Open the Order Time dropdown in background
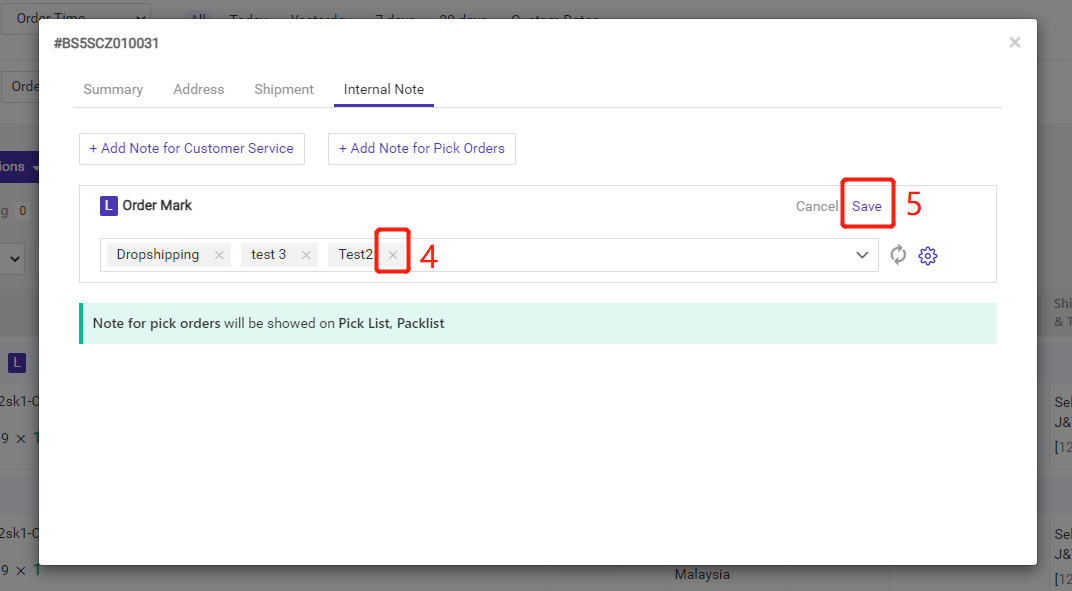This screenshot has width=1072, height=591. click(x=75, y=18)
